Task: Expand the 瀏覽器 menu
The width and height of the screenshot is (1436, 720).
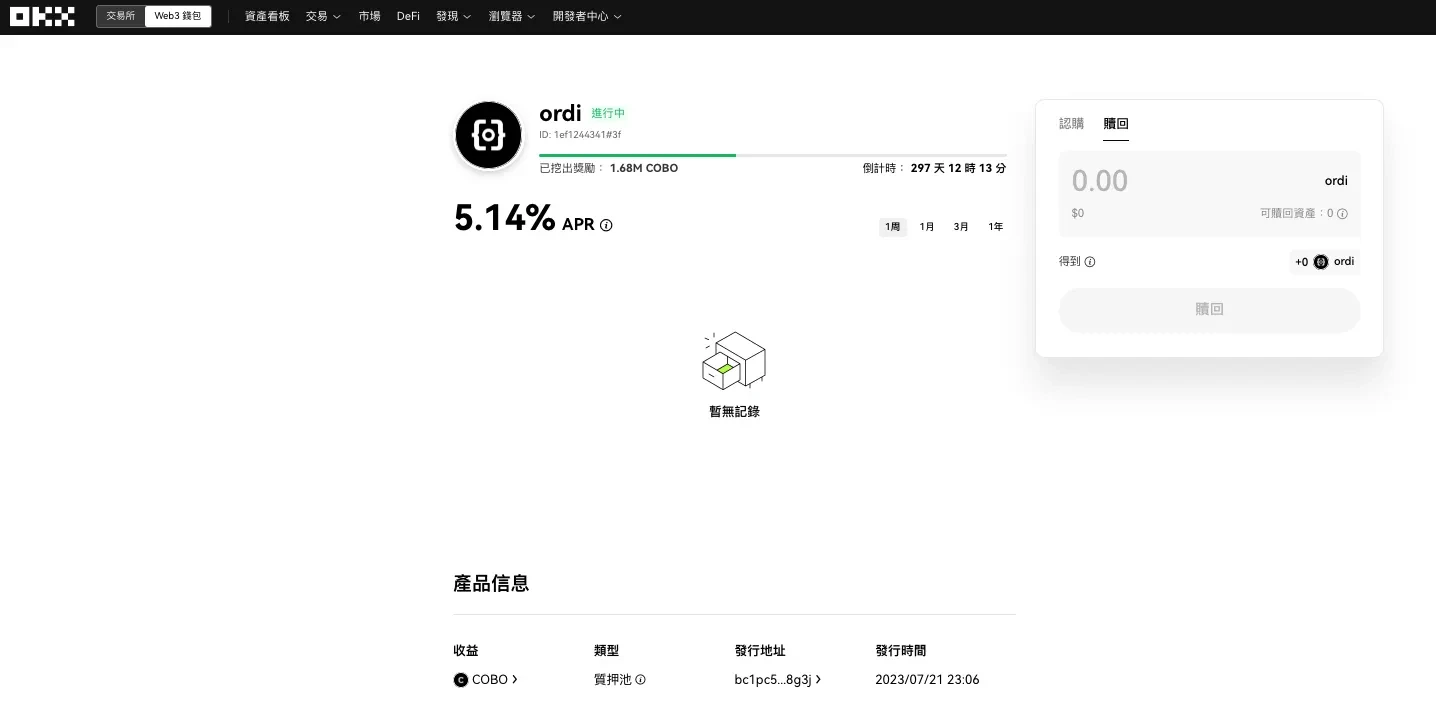Action: tap(512, 17)
